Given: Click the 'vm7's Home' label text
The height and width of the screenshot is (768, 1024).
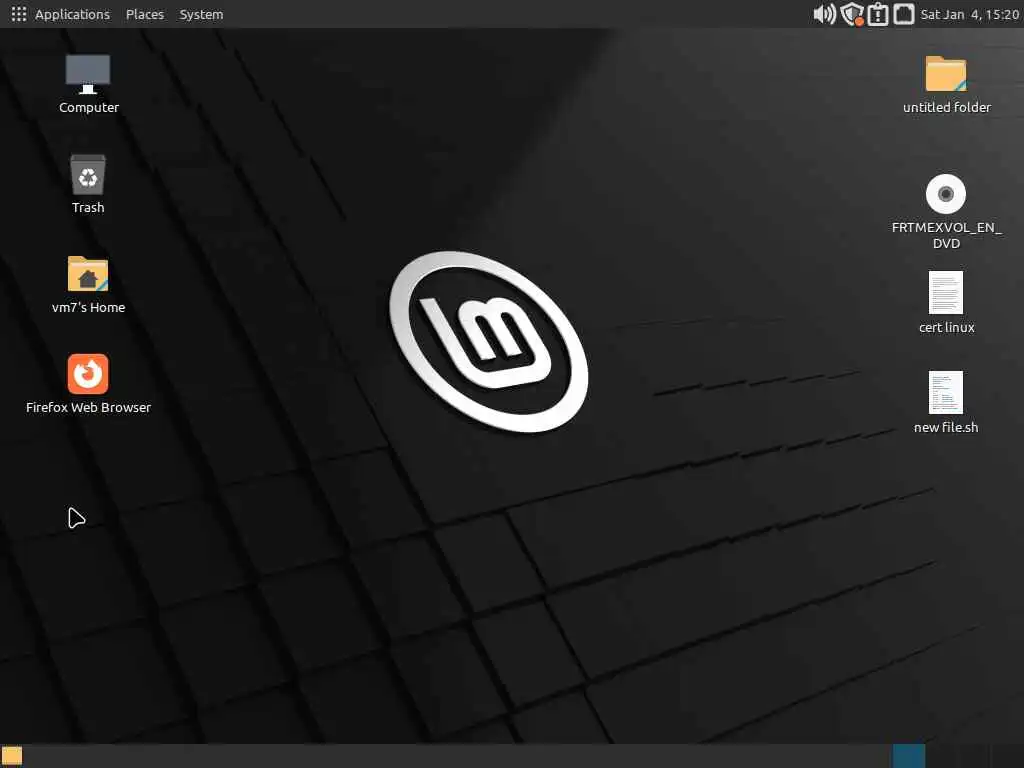Looking at the screenshot, I should [x=88, y=308].
